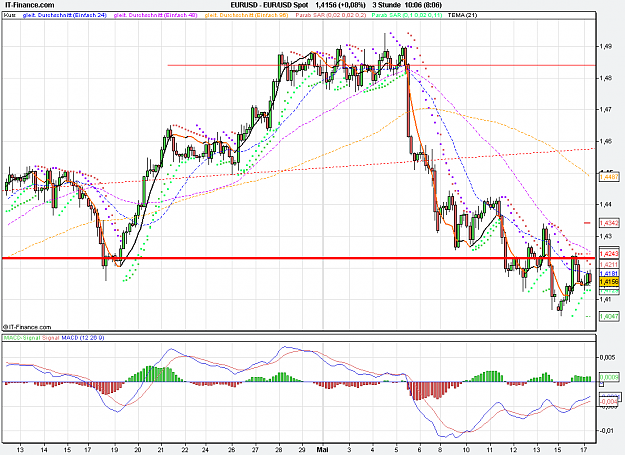This screenshot has width=625, height=455.
Task: Click the green 1,4047 price tag
Action: (x=609, y=316)
